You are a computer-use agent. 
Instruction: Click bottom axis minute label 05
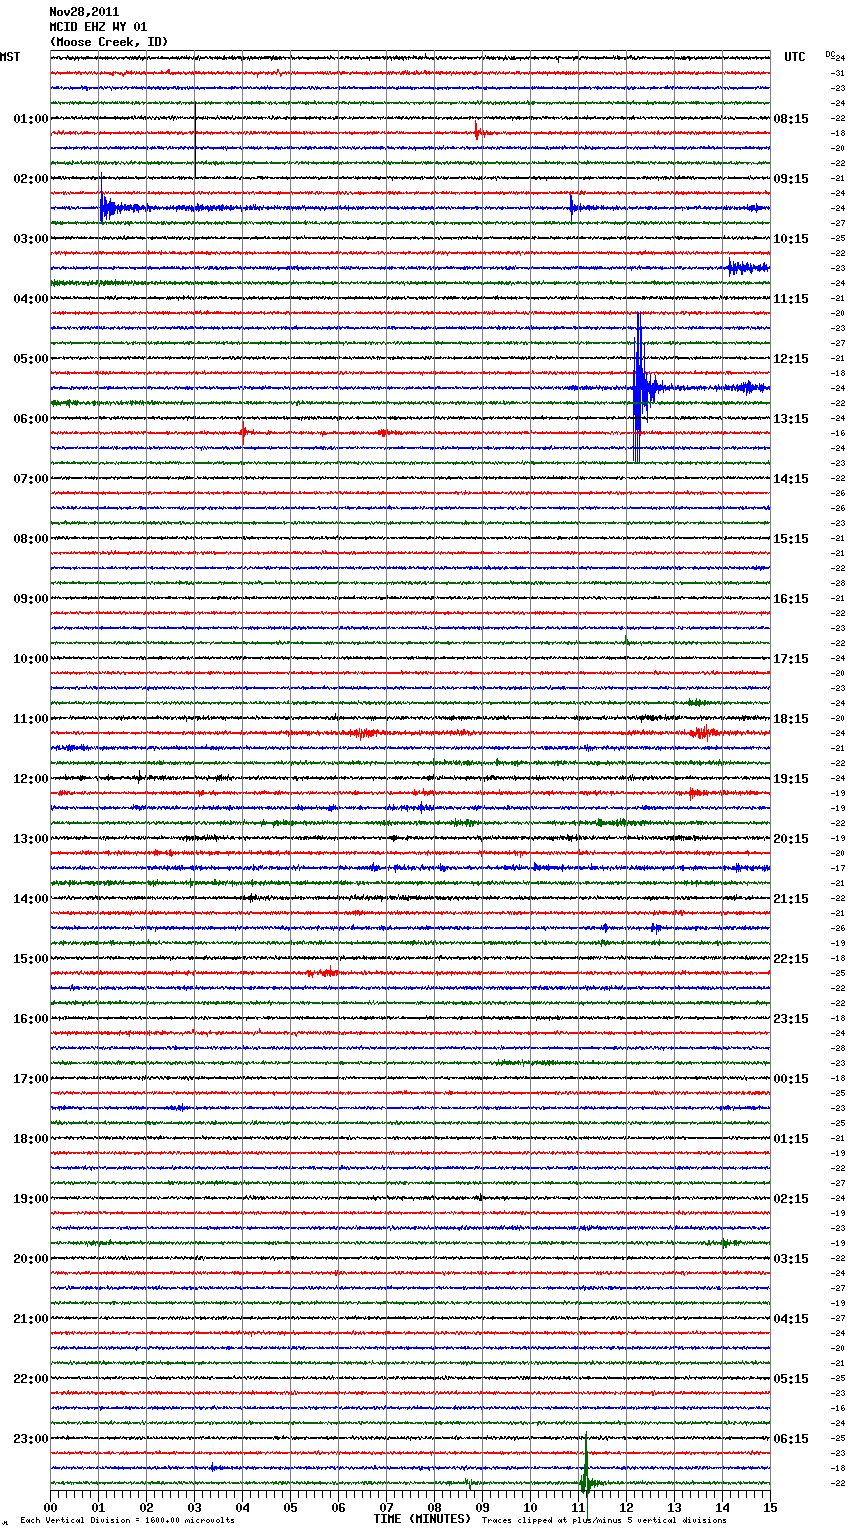coord(290,1507)
